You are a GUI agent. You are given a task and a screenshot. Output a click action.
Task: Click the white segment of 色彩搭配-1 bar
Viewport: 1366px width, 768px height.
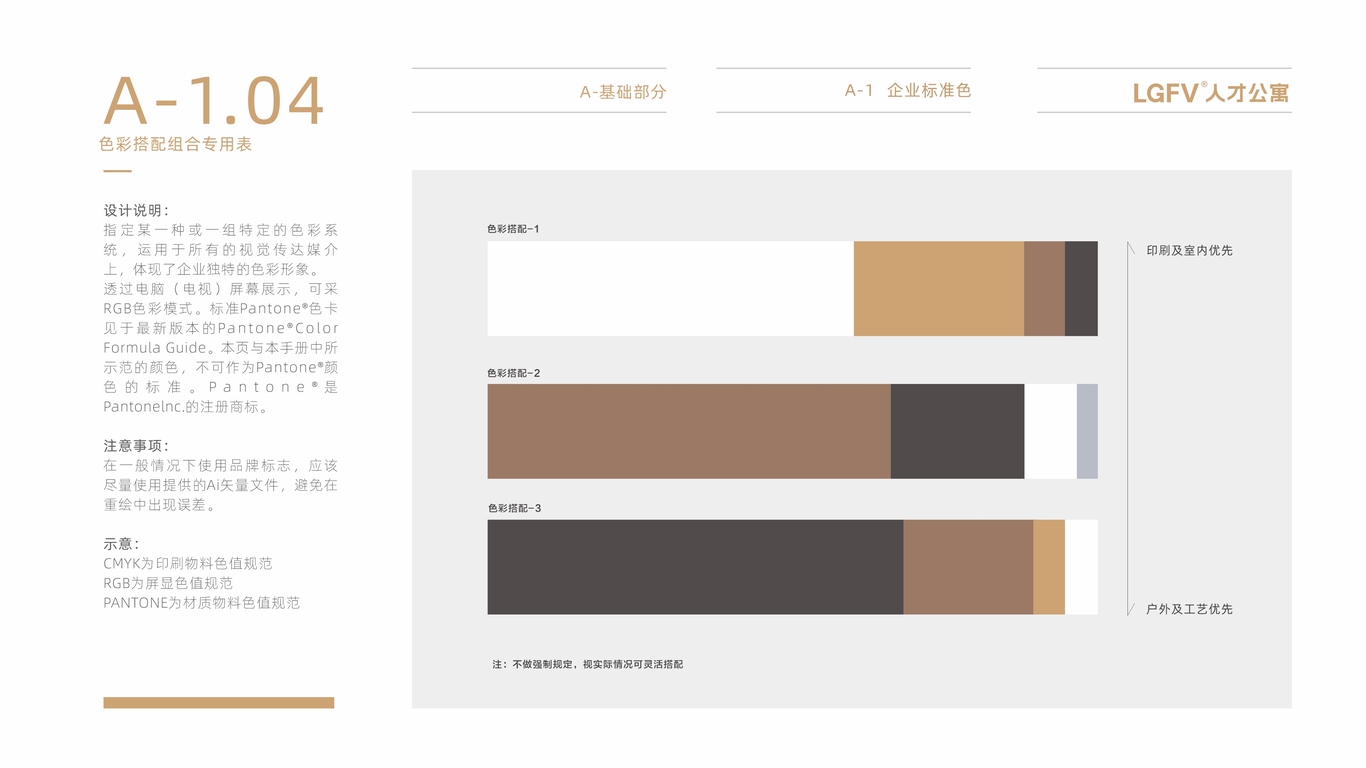coord(670,288)
